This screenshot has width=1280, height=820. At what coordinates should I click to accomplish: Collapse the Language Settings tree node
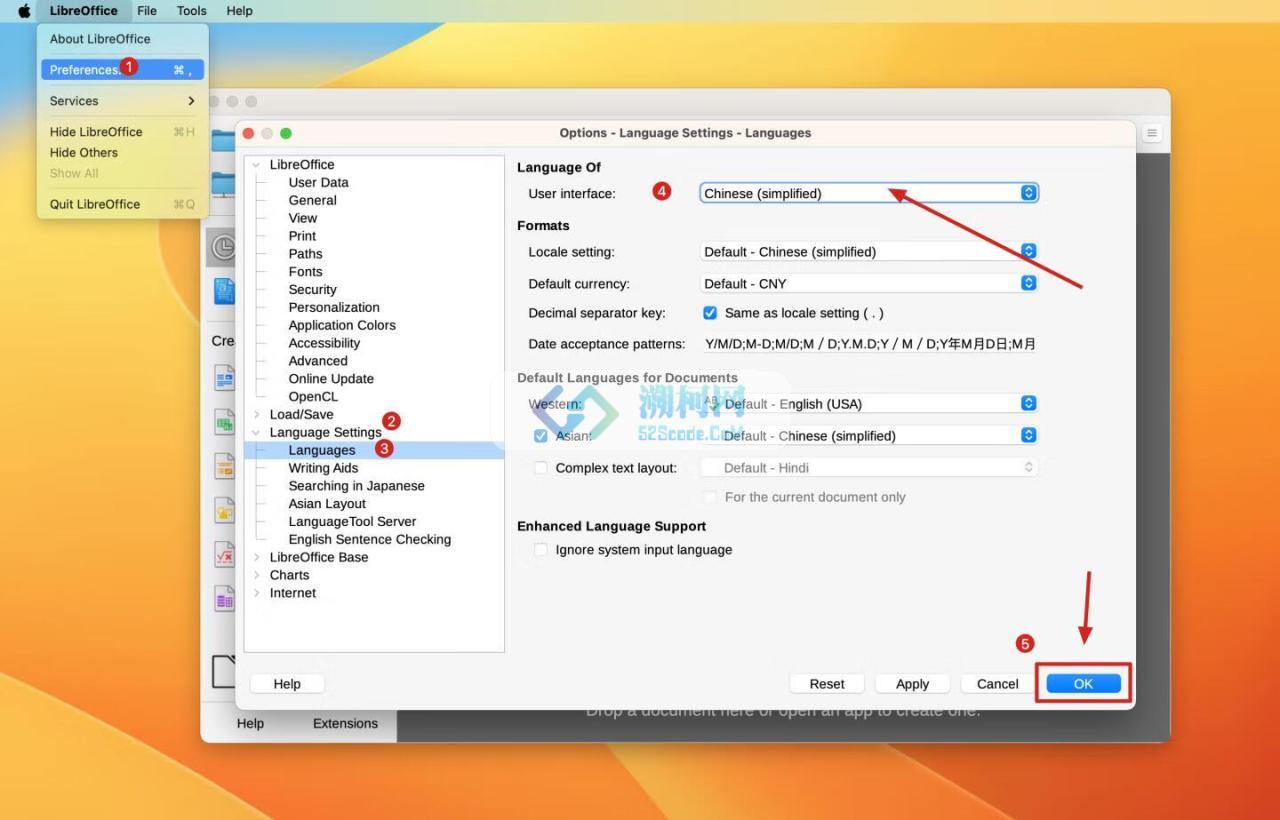(x=256, y=433)
